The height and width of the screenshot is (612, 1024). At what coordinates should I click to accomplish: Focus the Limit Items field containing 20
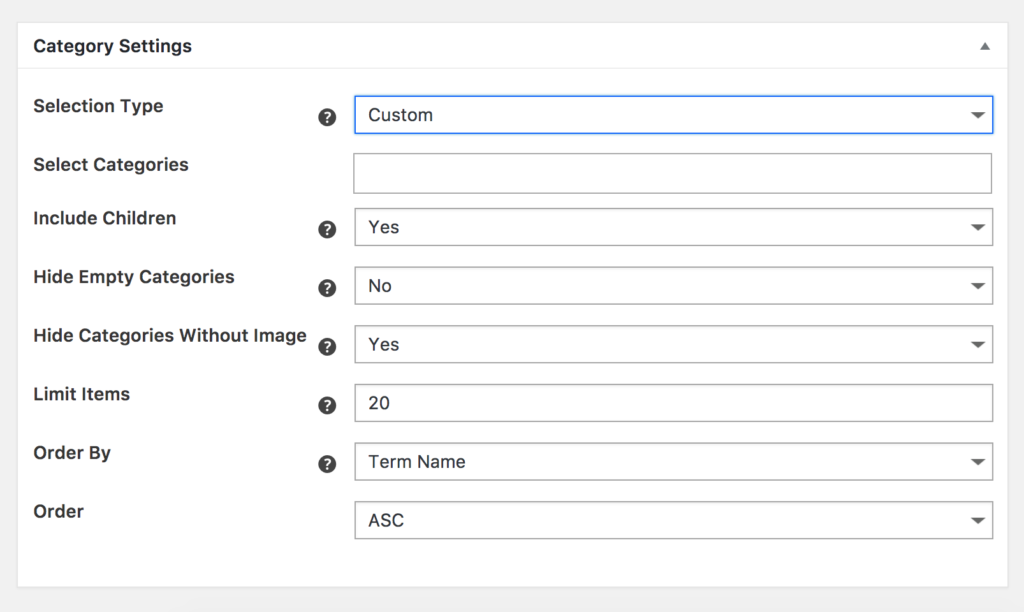coord(673,403)
